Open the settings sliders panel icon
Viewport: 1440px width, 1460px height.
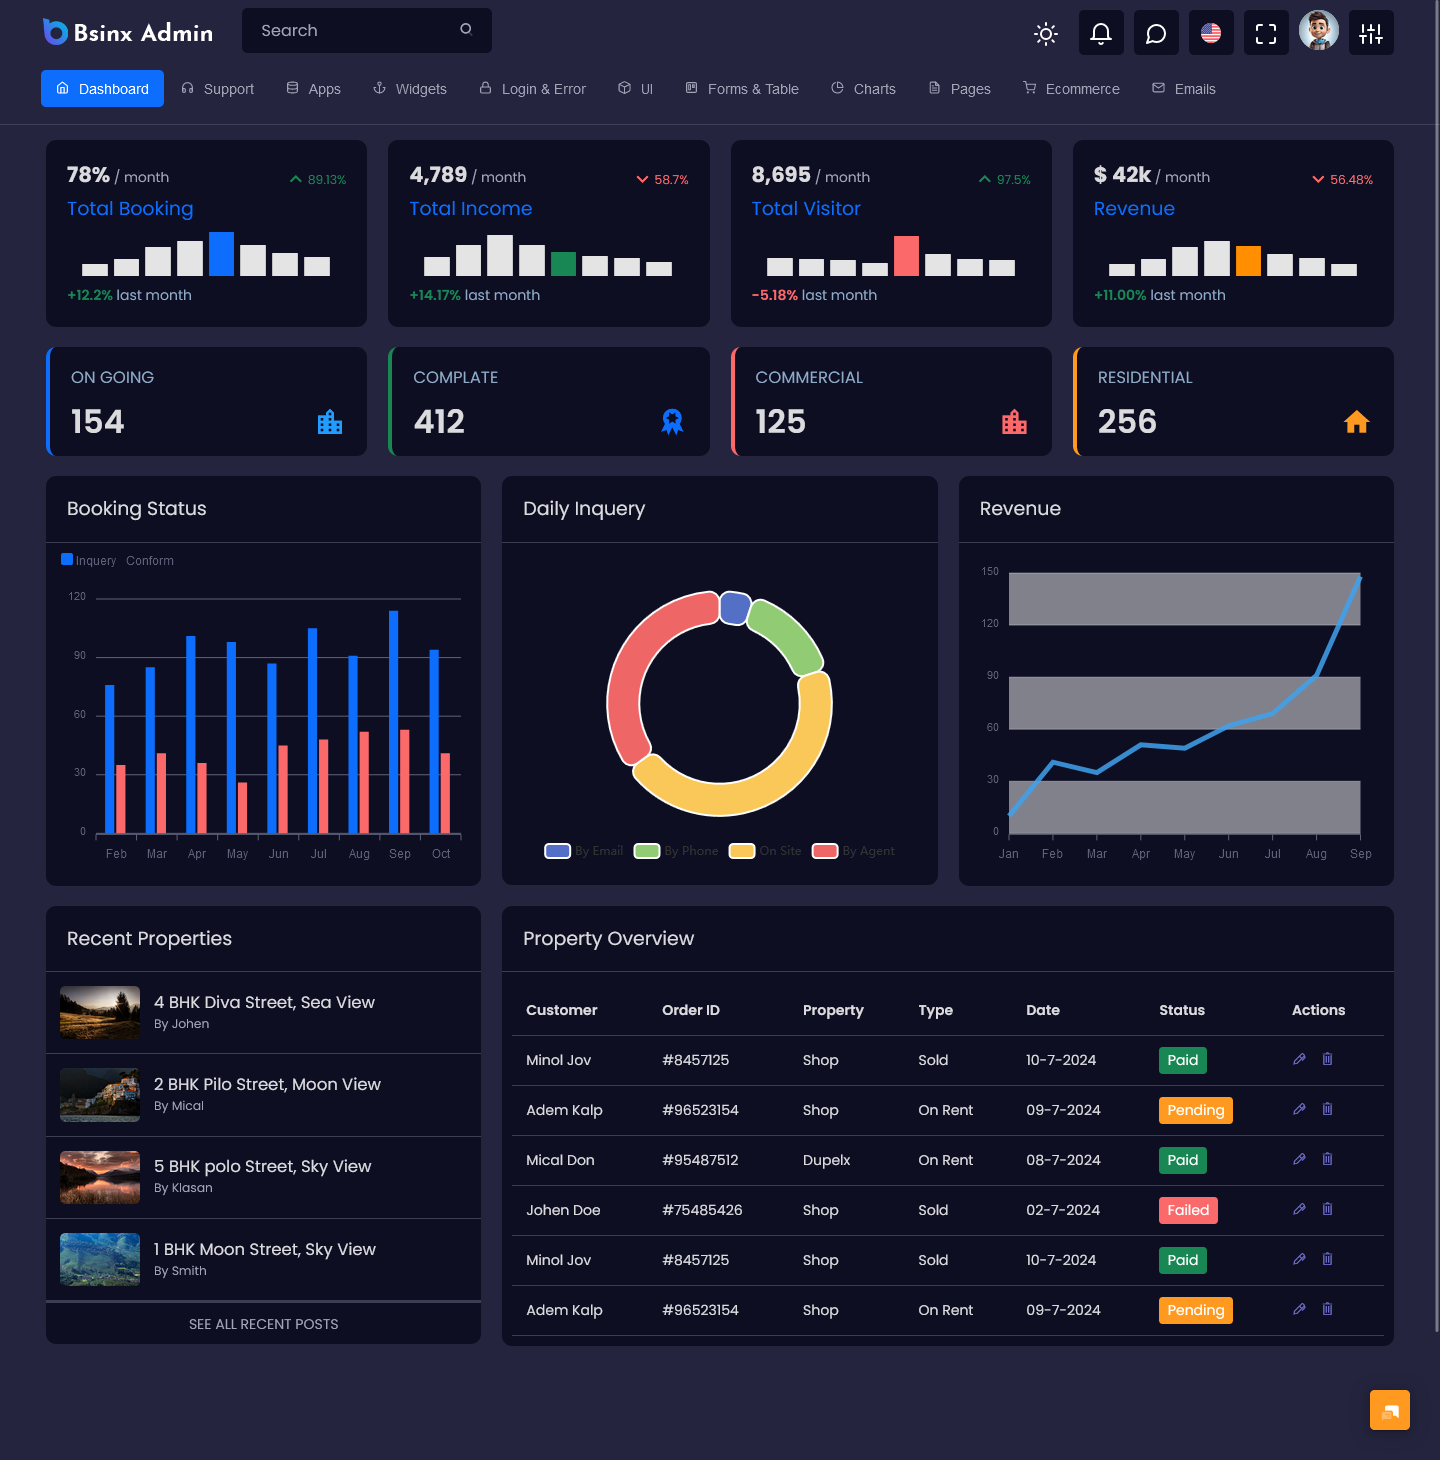point(1371,33)
